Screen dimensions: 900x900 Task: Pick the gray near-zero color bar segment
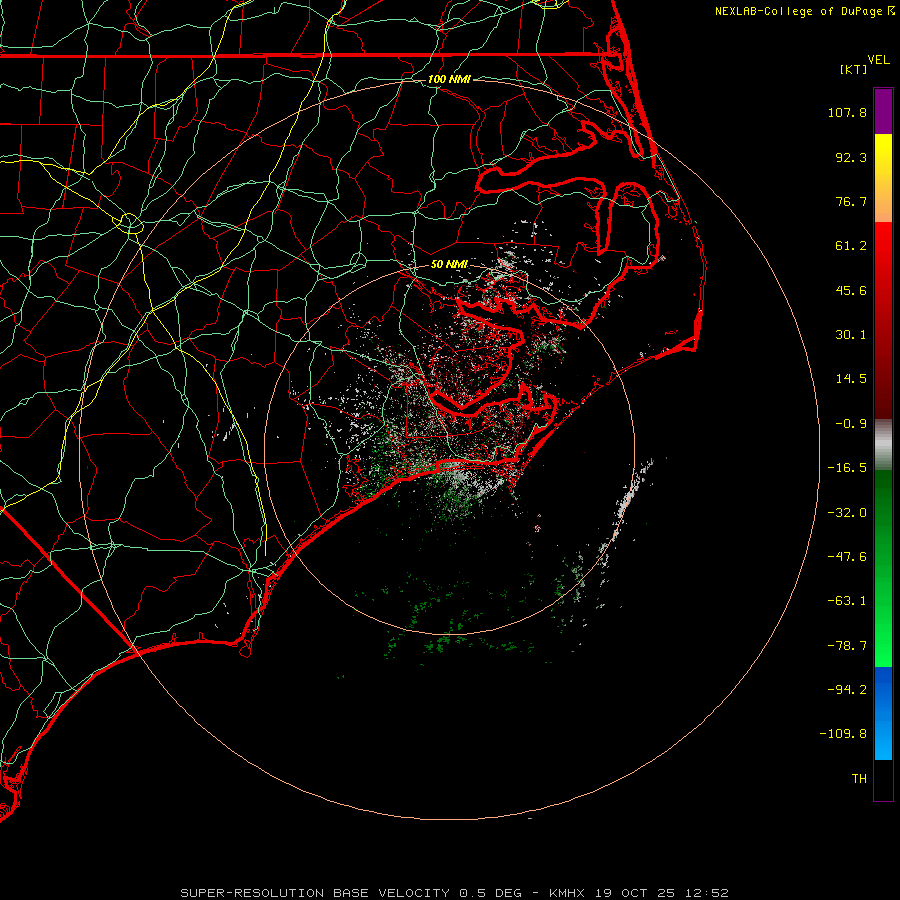[x=883, y=443]
